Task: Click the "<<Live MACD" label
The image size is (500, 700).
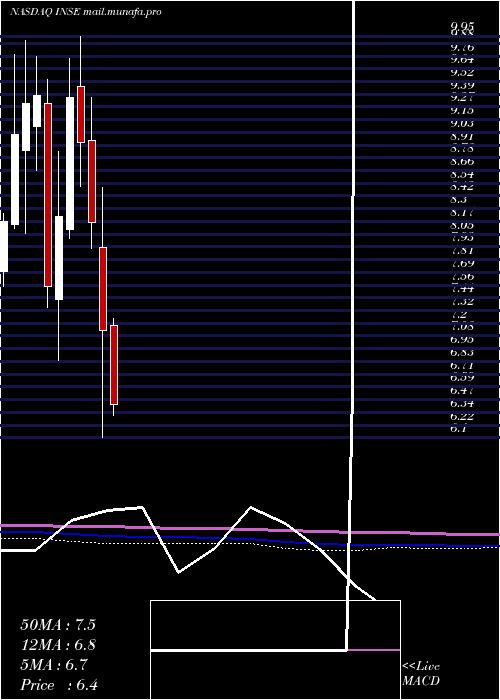Action: [x=421, y=674]
